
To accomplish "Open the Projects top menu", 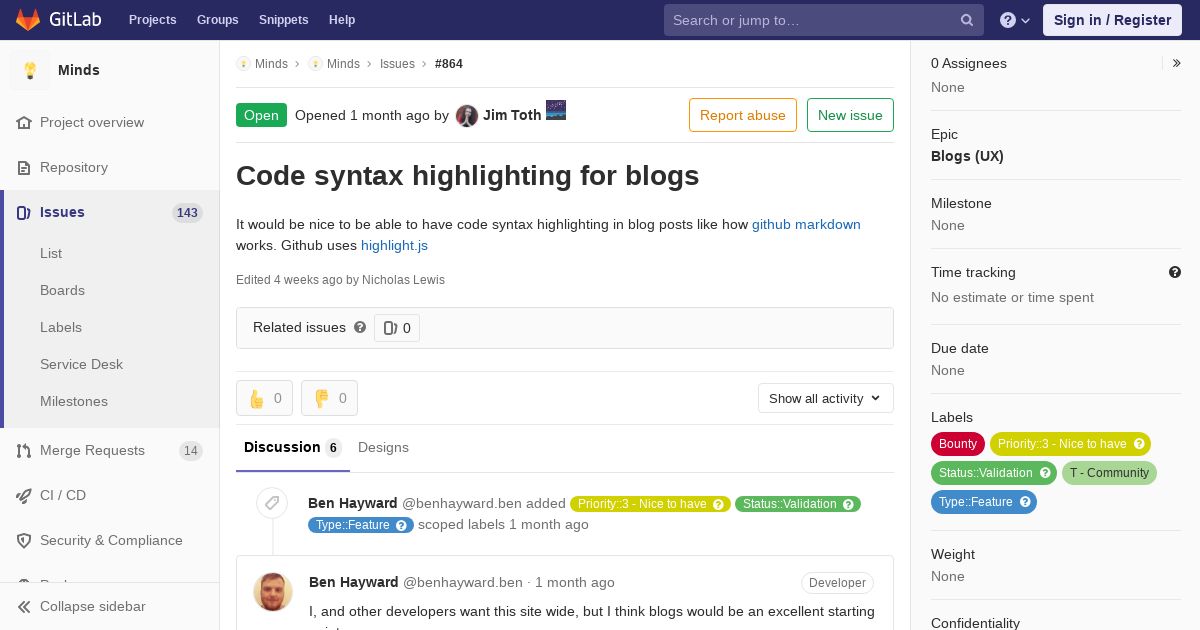I will coord(152,20).
